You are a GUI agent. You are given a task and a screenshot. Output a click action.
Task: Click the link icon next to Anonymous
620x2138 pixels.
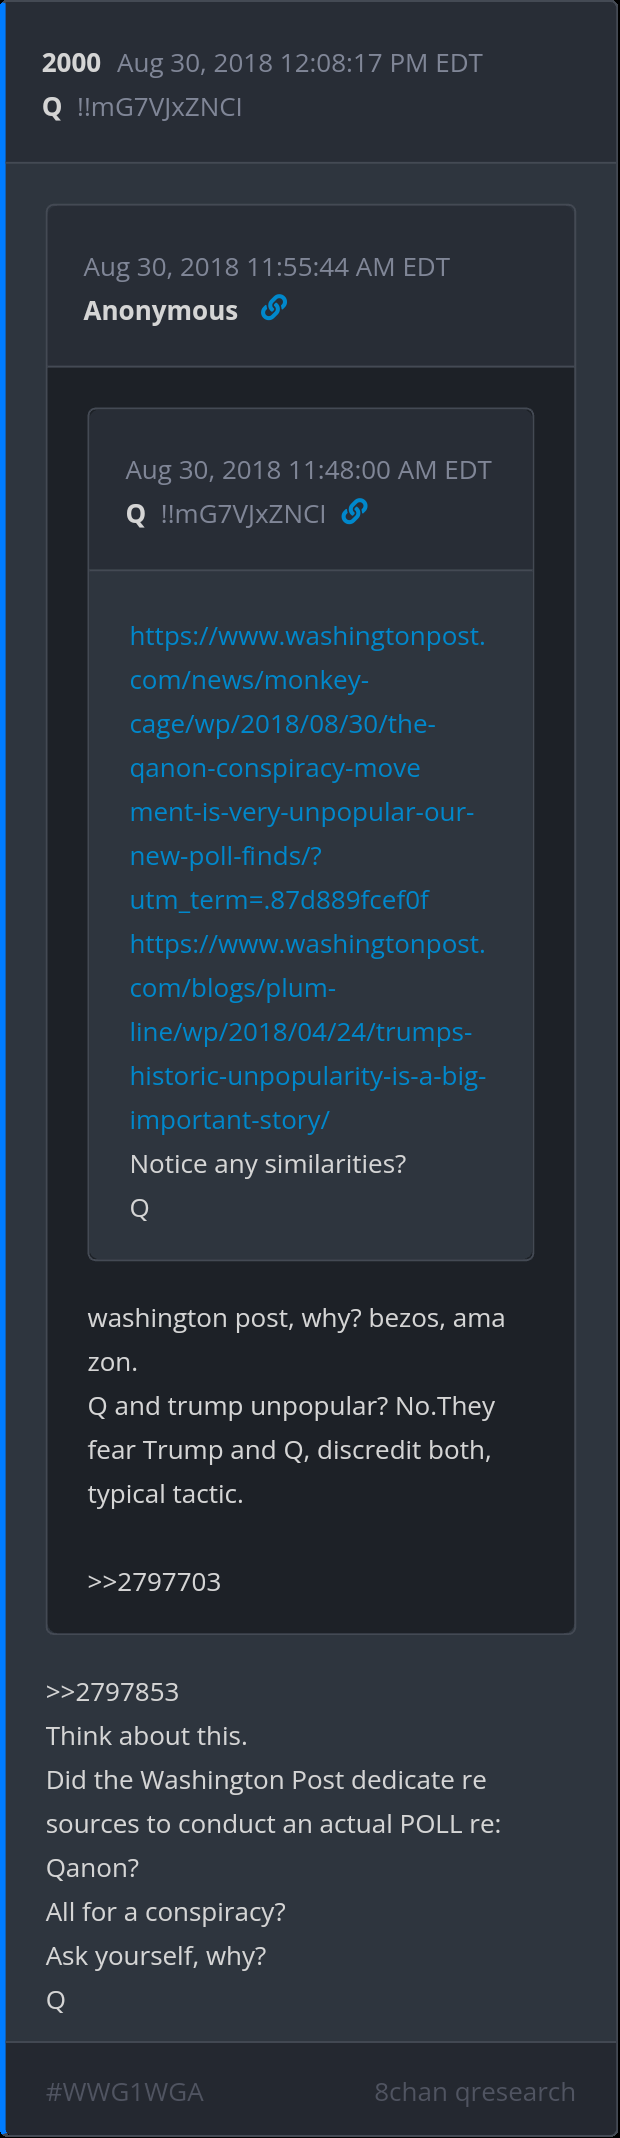(273, 308)
